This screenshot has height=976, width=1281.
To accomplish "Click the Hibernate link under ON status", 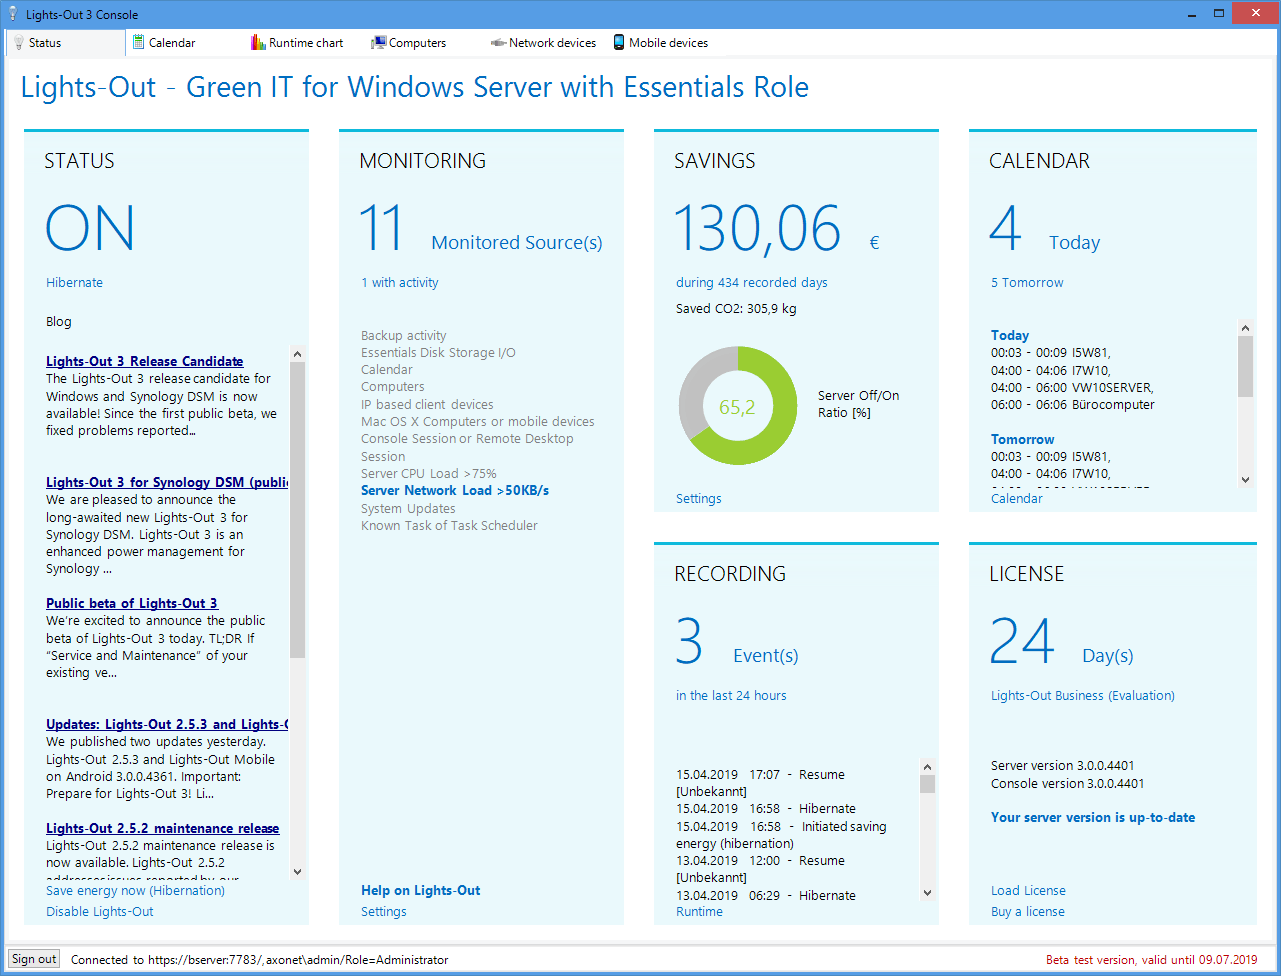I will [74, 283].
